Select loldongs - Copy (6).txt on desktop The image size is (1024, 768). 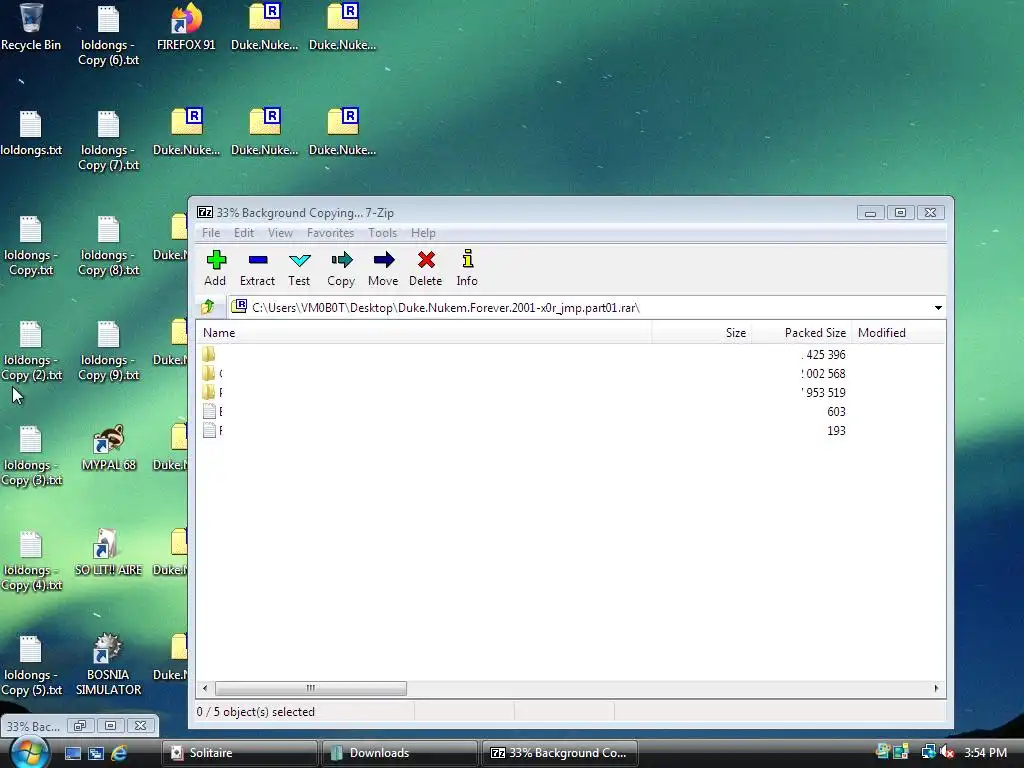[108, 35]
